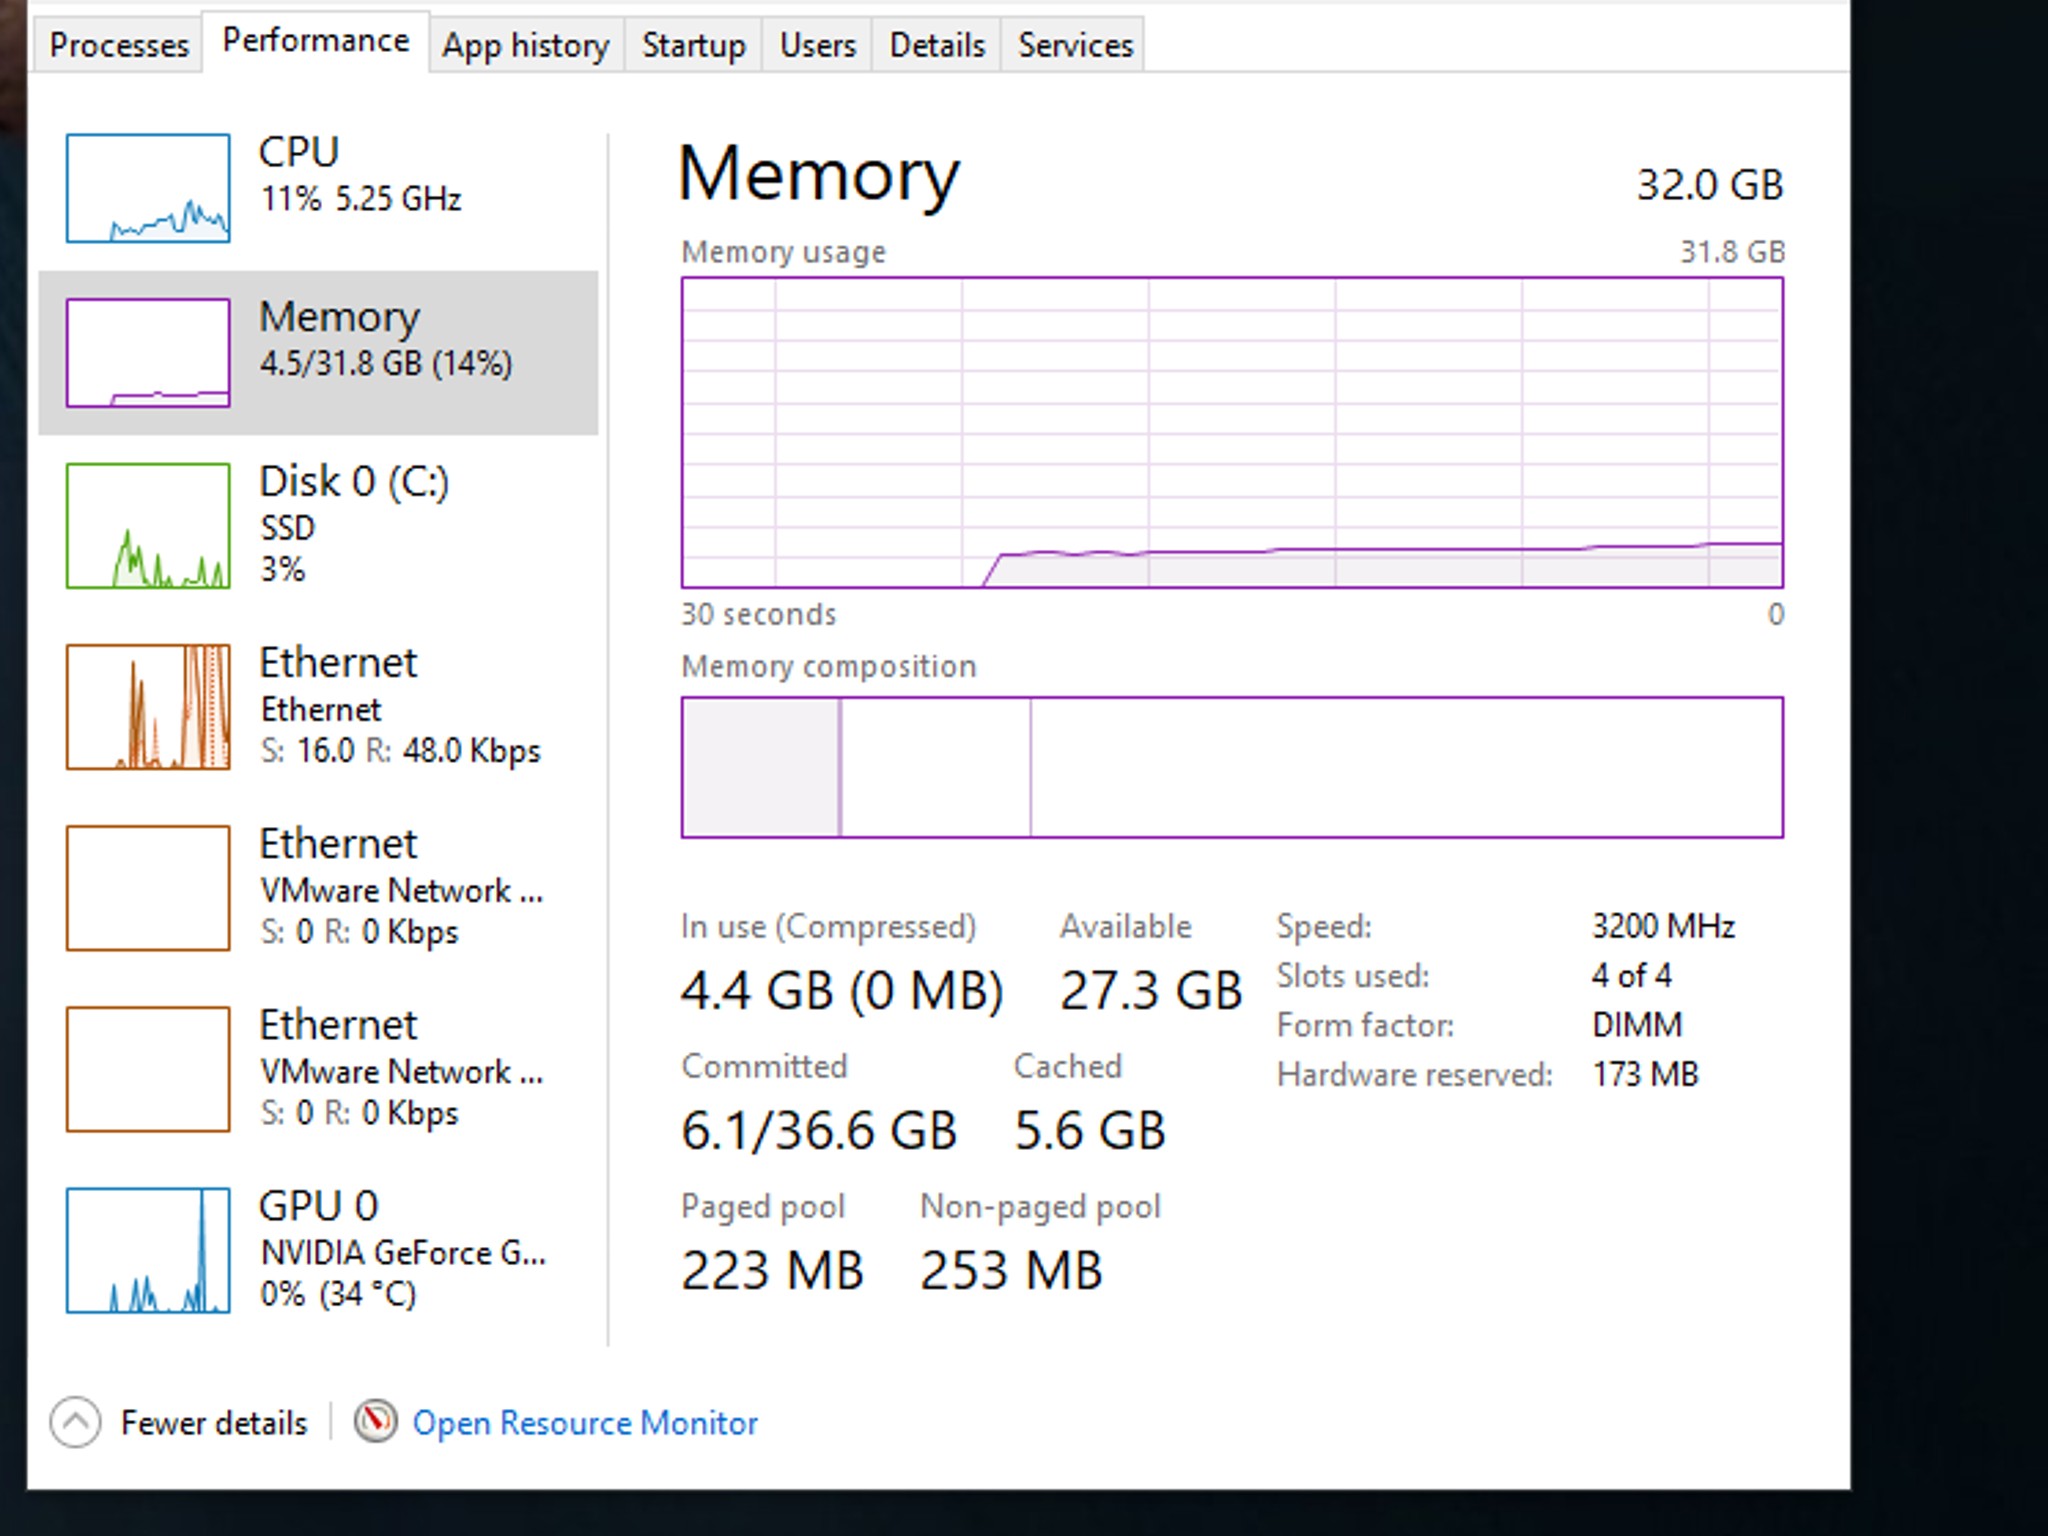
Task: Select second VMware Network adapter entry
Action: [x=400, y=1069]
